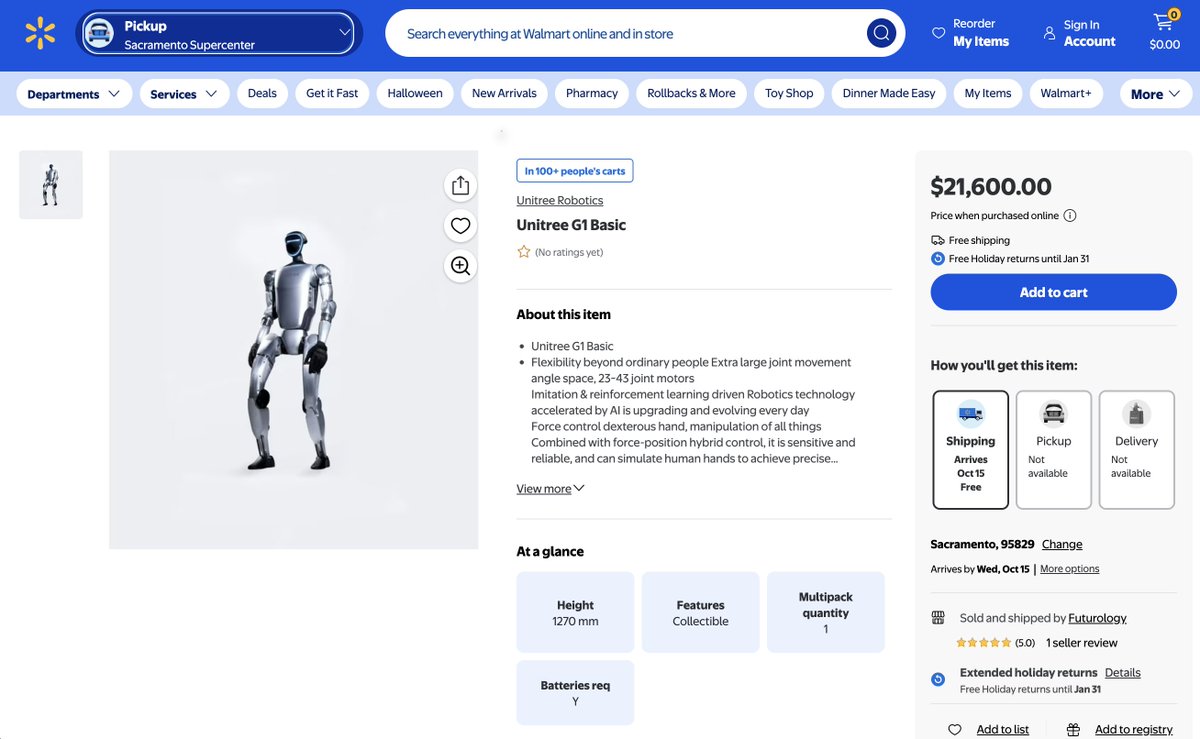Expand View more in About this item
Viewport: 1200px width, 739px height.
click(550, 489)
